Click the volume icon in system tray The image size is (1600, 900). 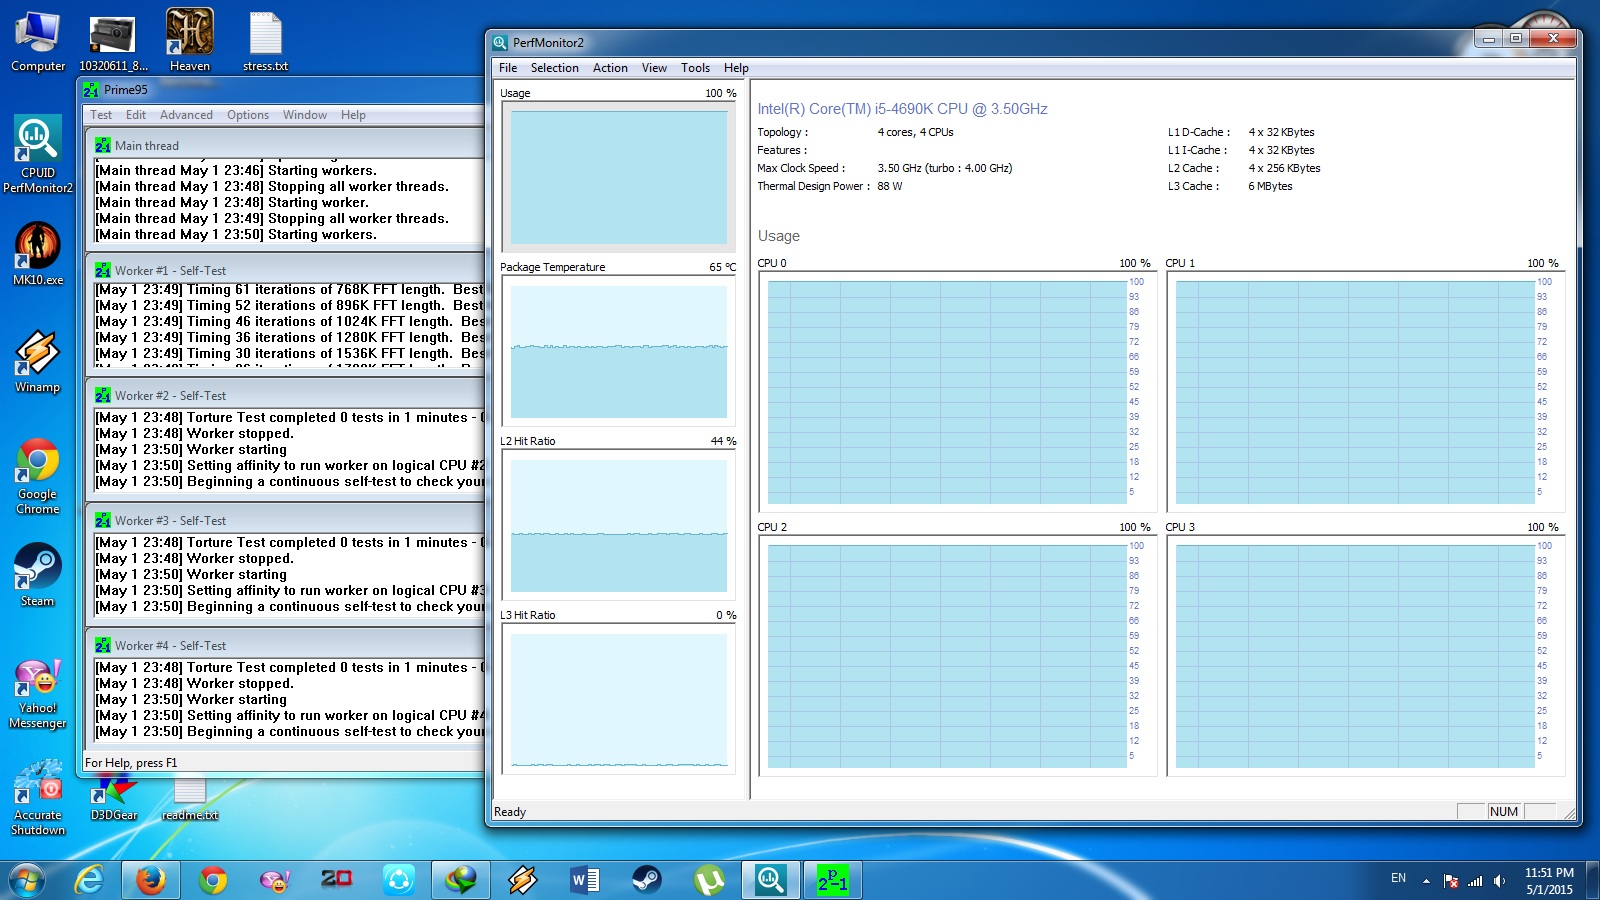pyautogui.click(x=1499, y=881)
